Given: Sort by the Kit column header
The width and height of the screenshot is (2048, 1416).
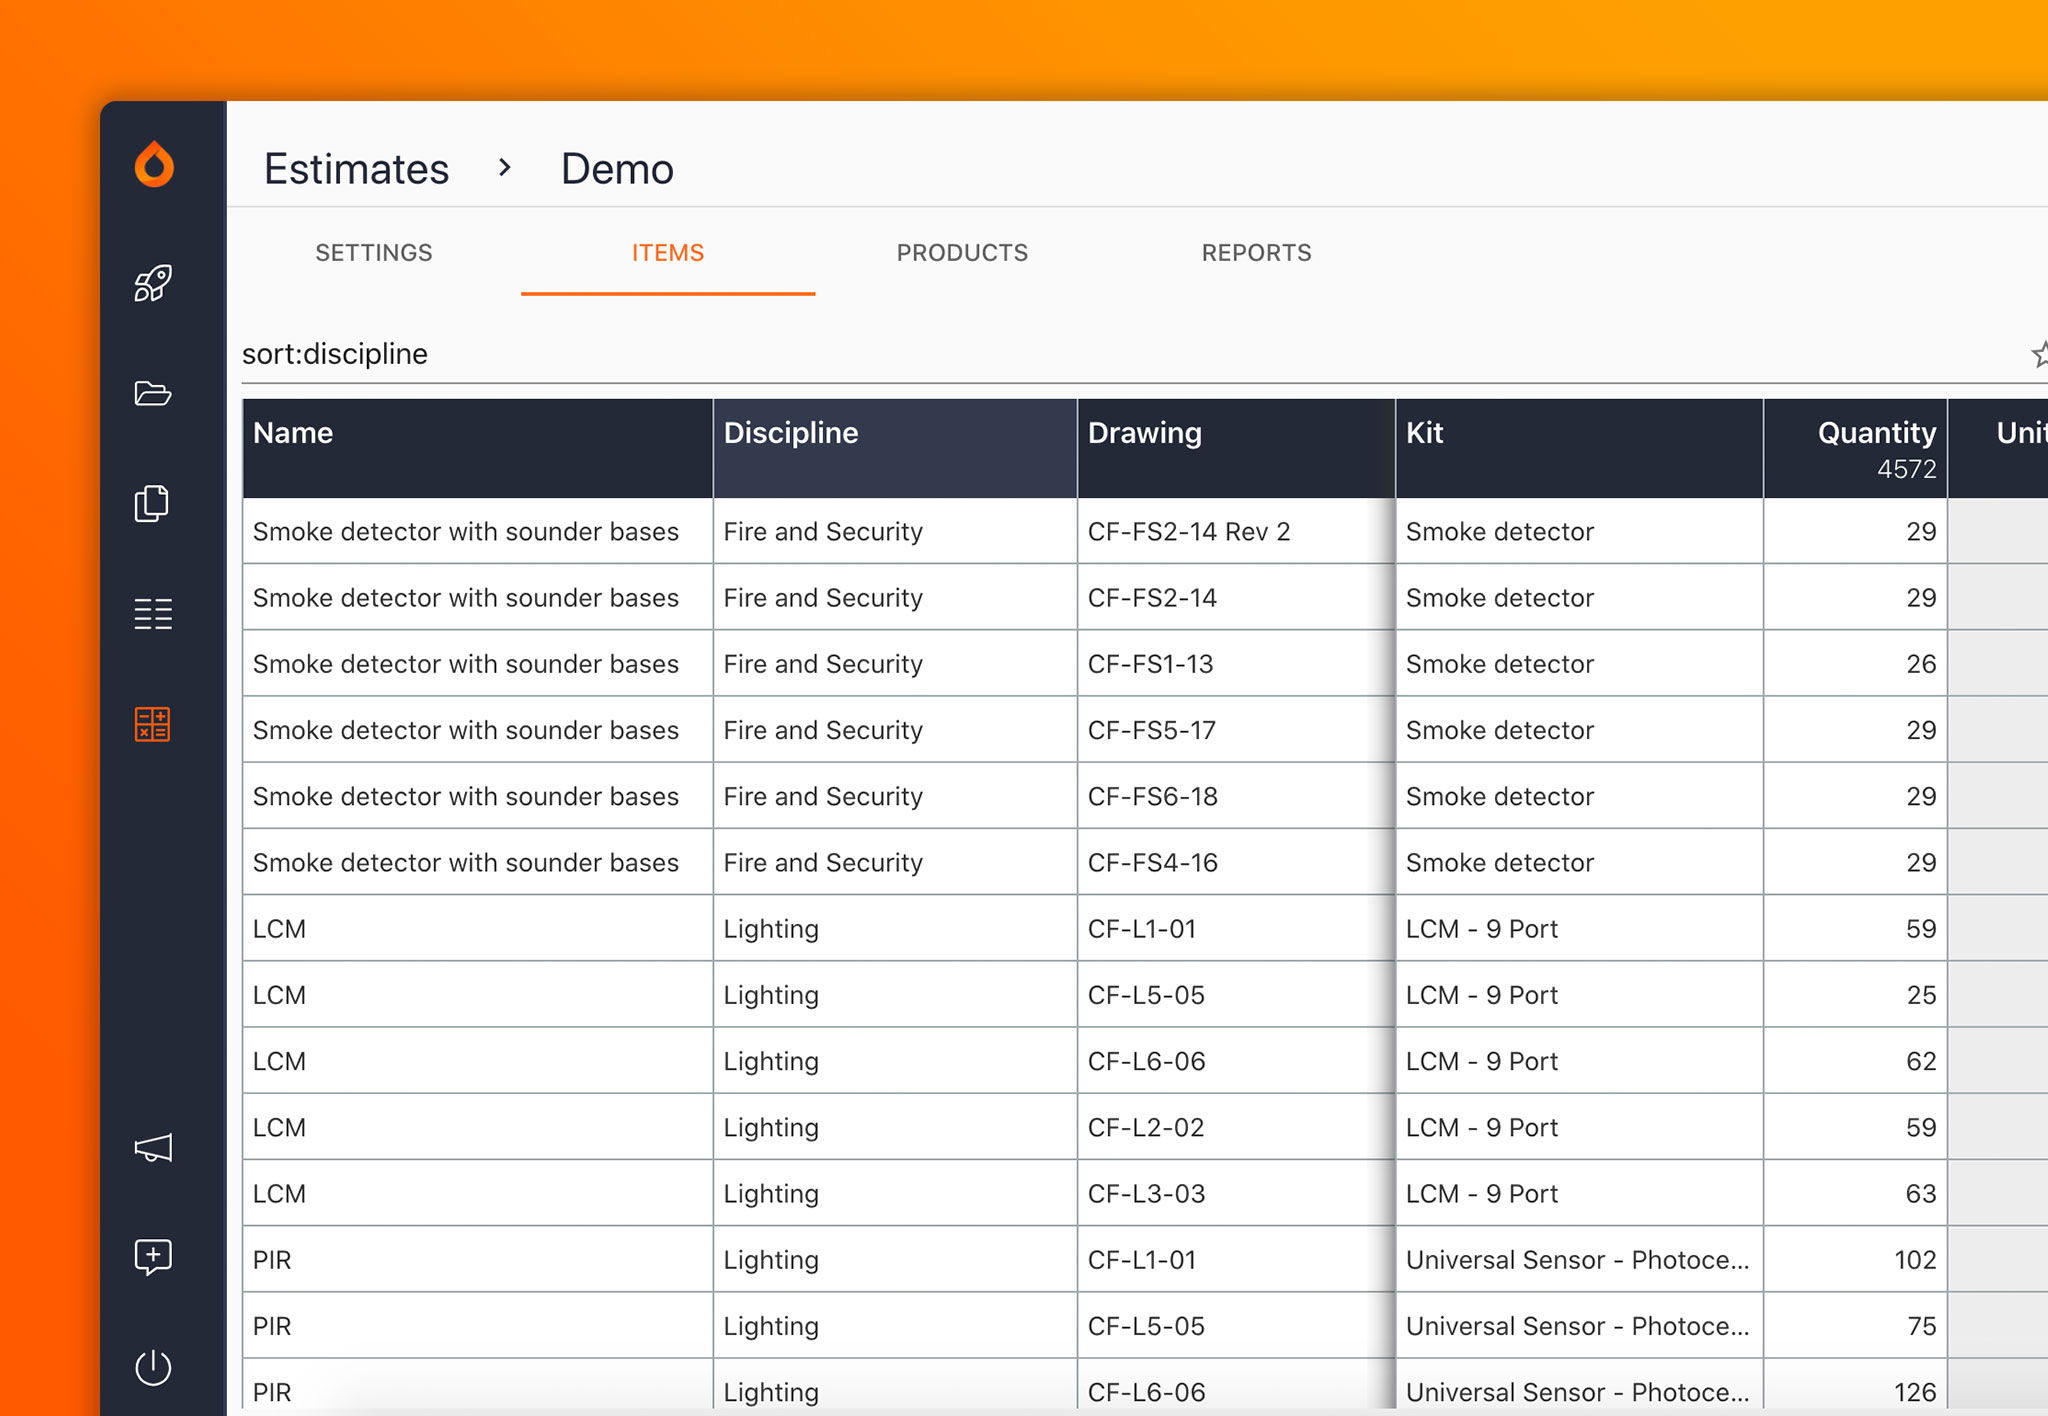Looking at the screenshot, I should pyautogui.click(x=1579, y=448).
